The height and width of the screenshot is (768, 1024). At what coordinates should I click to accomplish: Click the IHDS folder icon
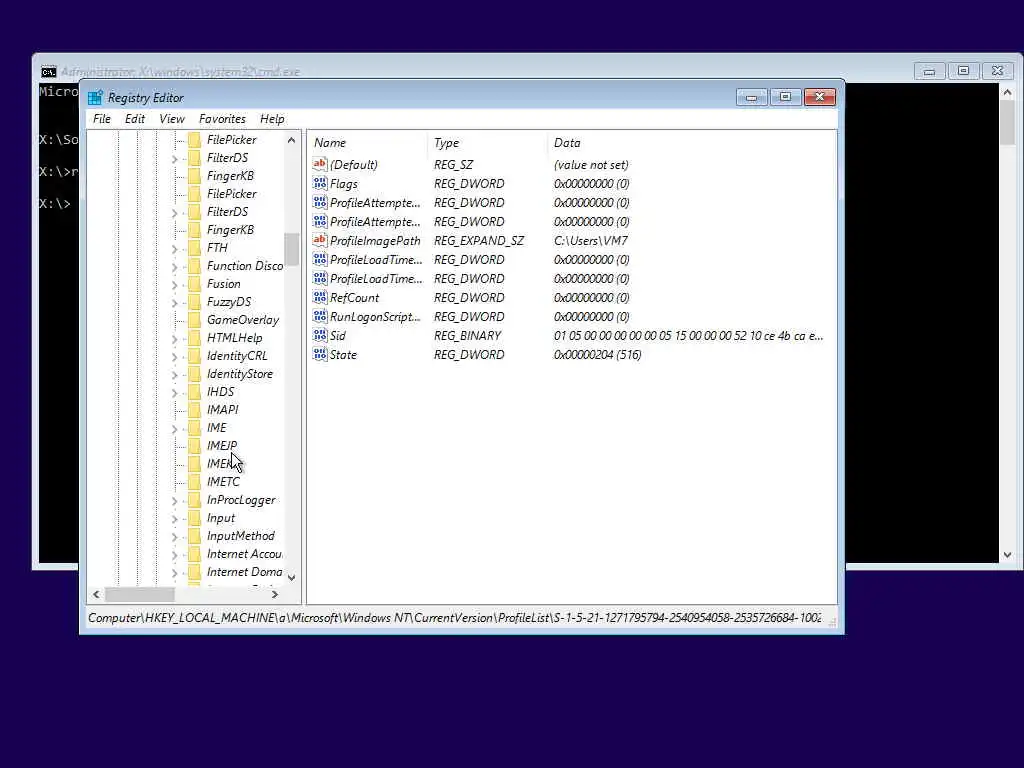click(x=195, y=392)
